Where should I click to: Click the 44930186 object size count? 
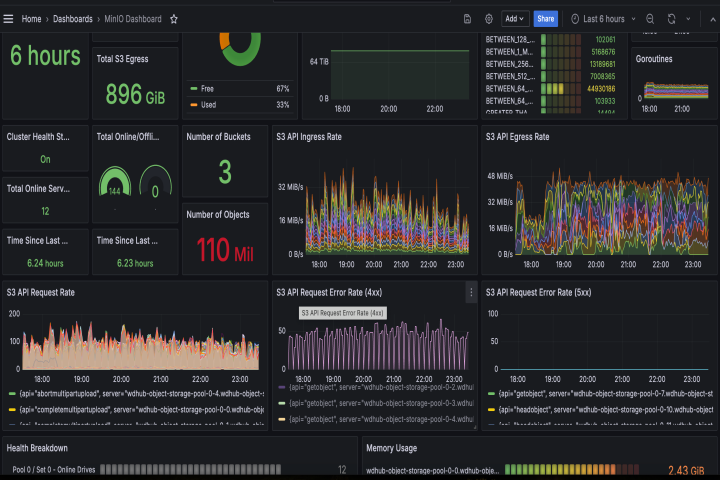click(x=601, y=89)
